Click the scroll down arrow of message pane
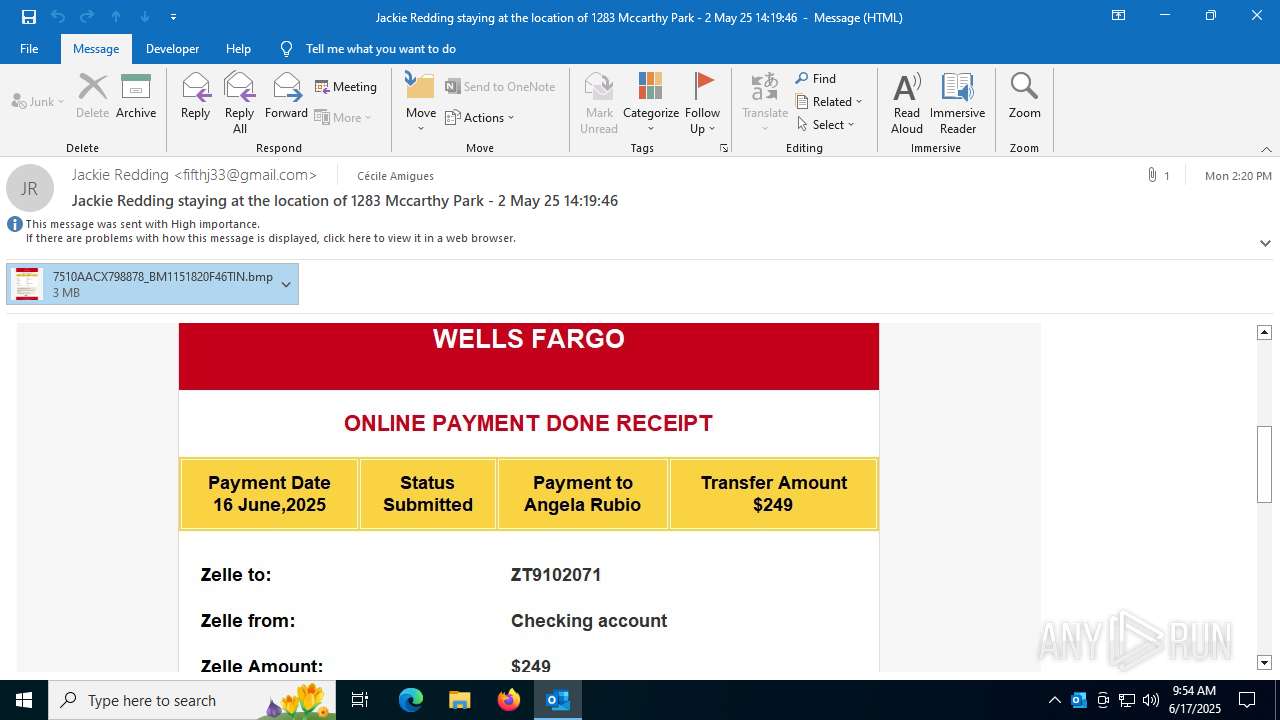The width and height of the screenshot is (1280, 720). [1265, 662]
